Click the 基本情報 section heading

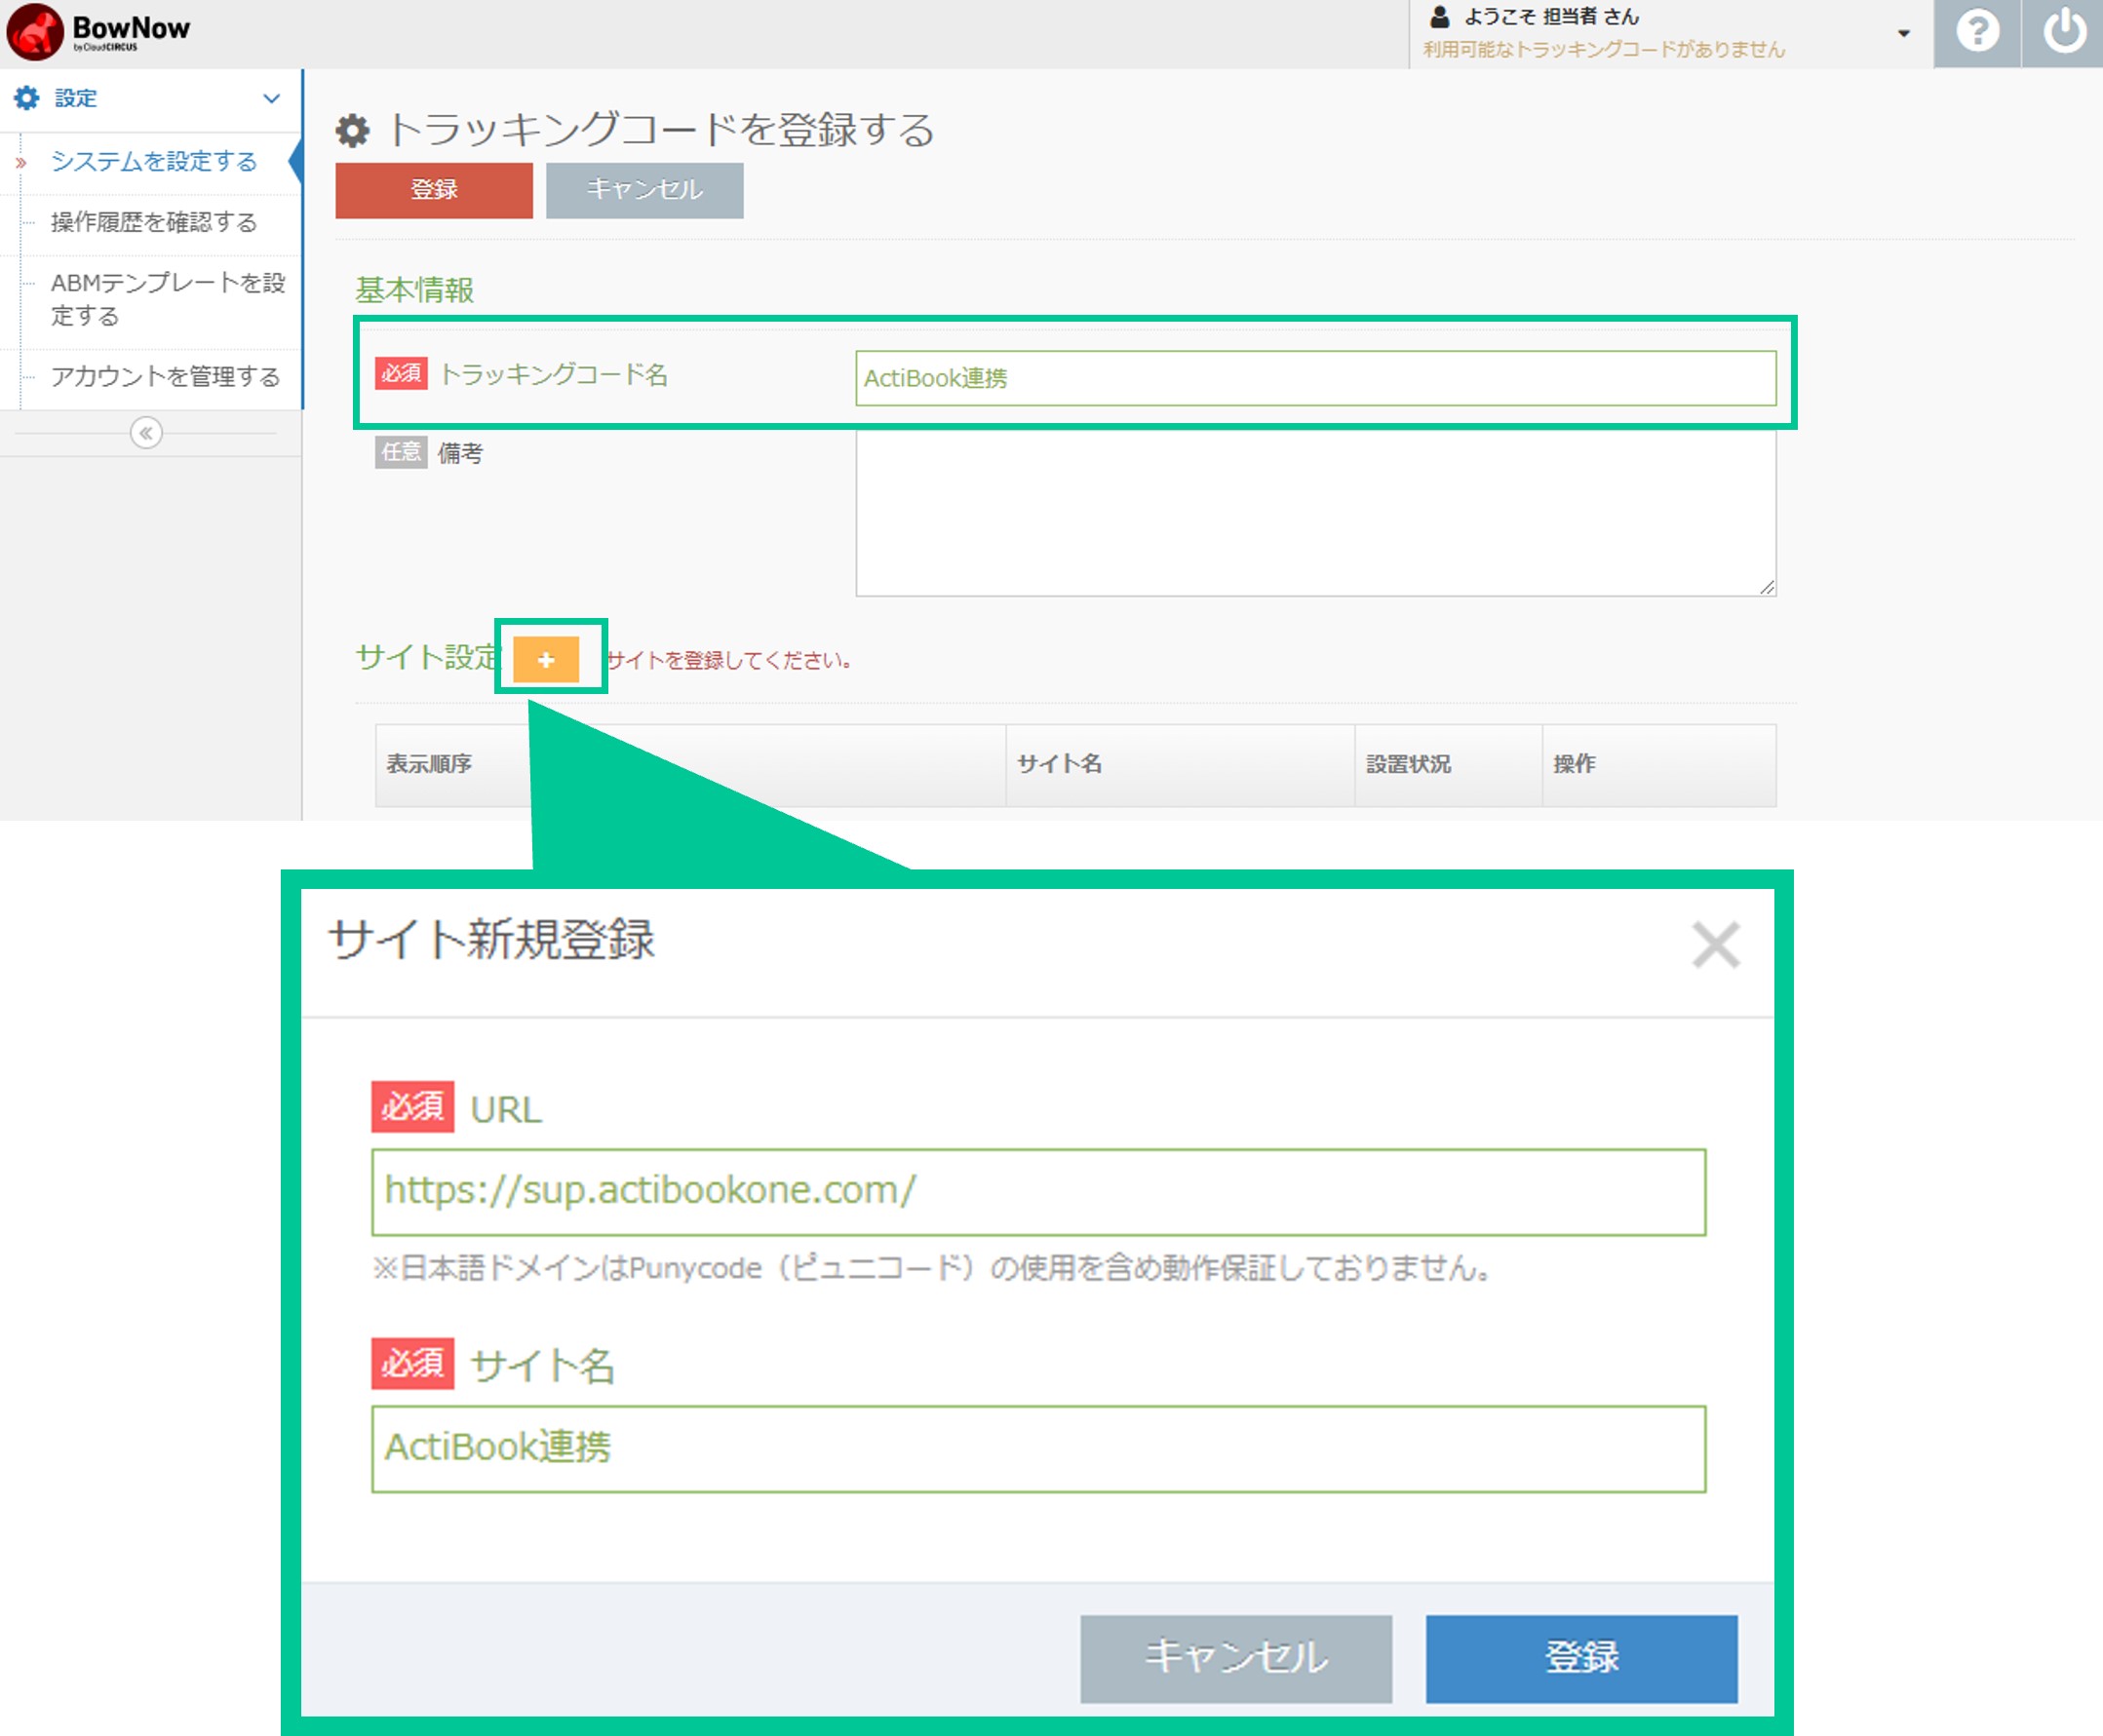tap(415, 290)
